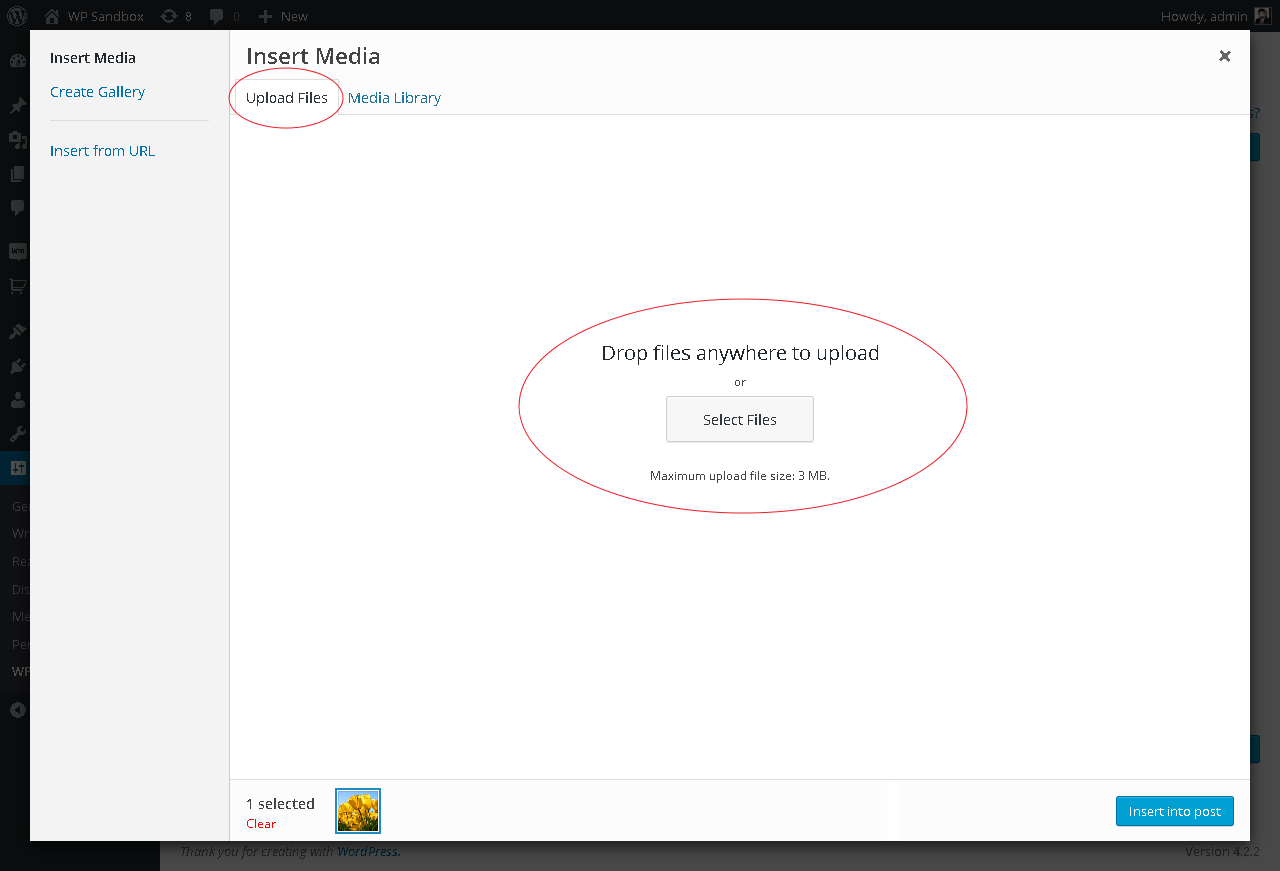Open Posts pin icon in background admin menu

click(17, 106)
